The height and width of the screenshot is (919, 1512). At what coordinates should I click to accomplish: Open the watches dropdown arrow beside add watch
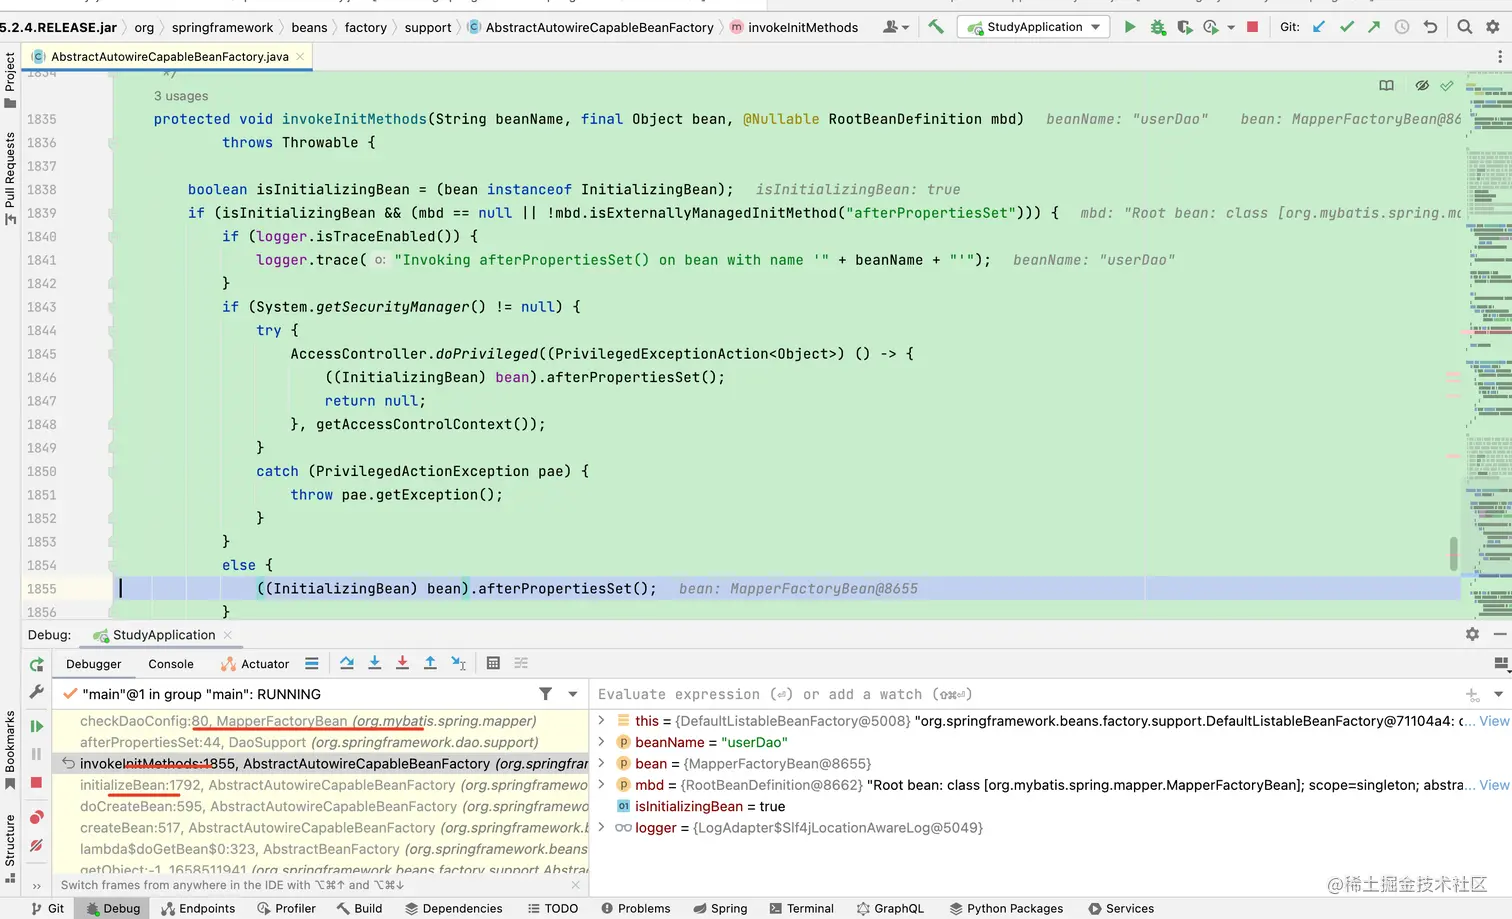tap(1498, 694)
